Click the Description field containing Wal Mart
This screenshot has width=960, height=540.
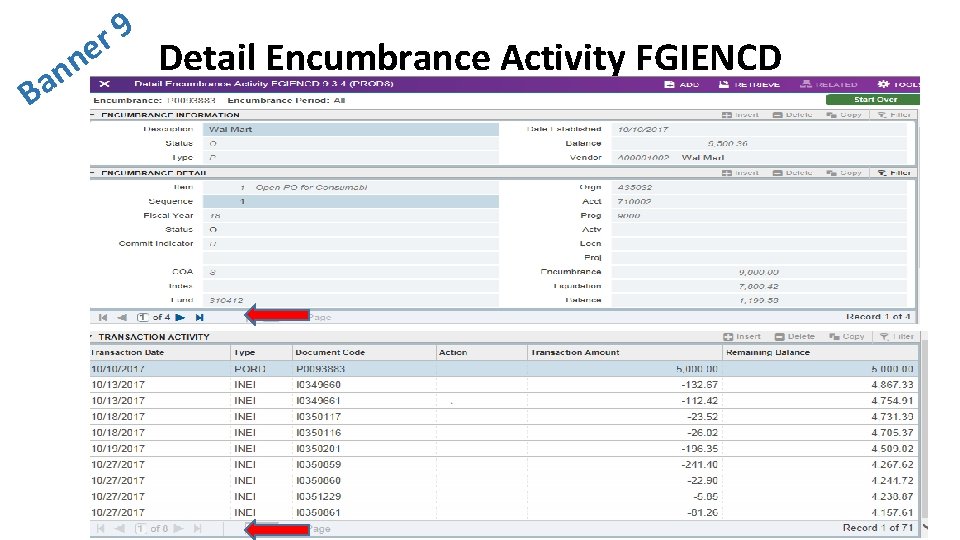(x=351, y=129)
